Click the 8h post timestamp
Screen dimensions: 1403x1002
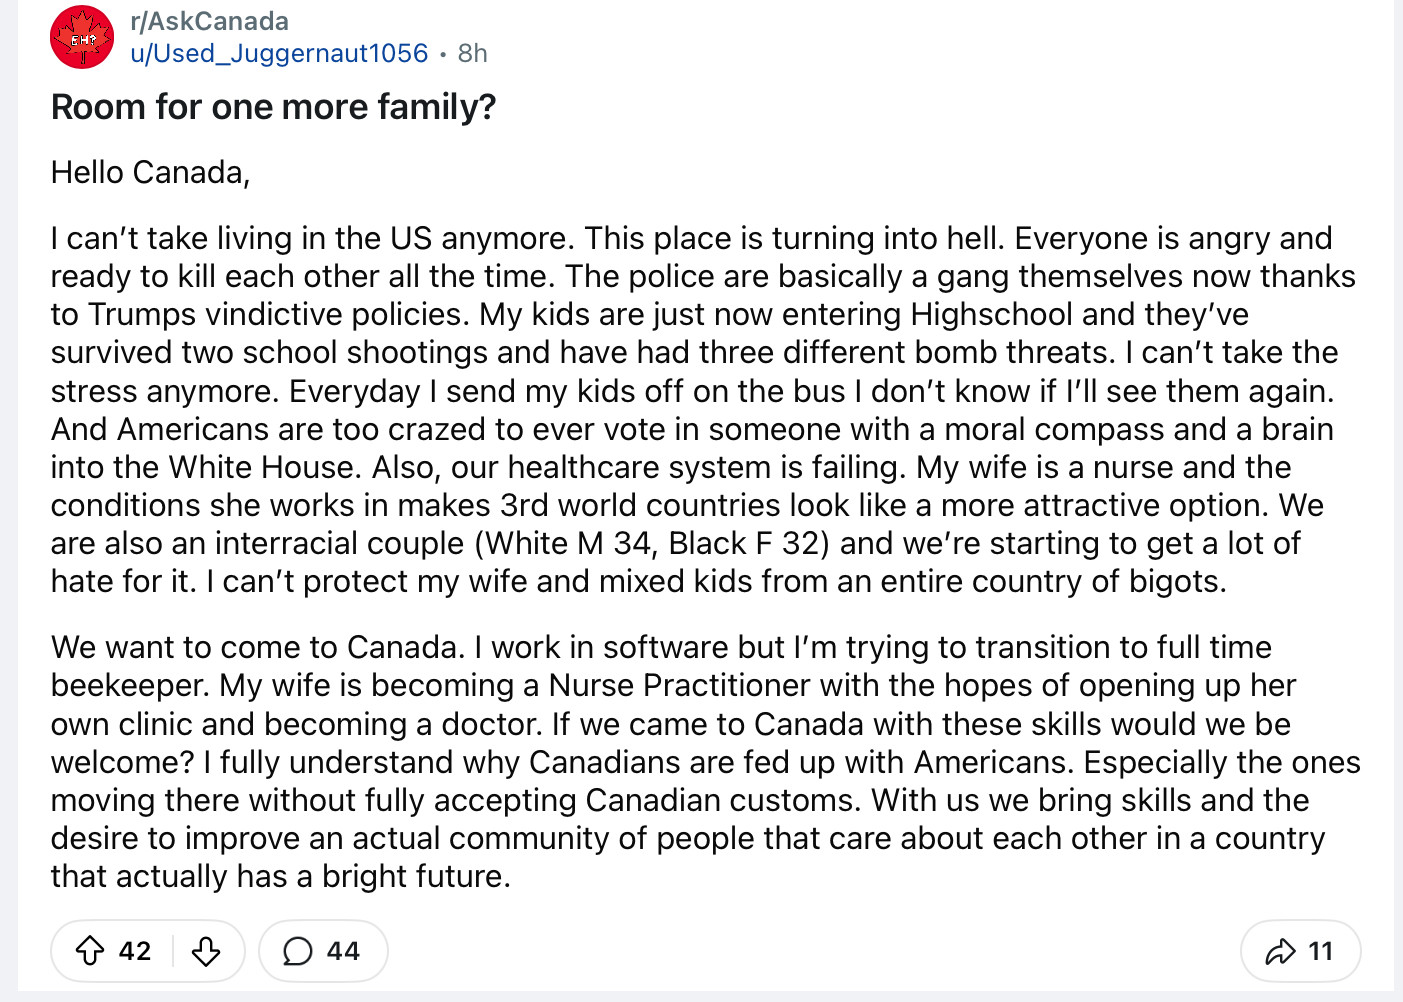[x=473, y=53]
